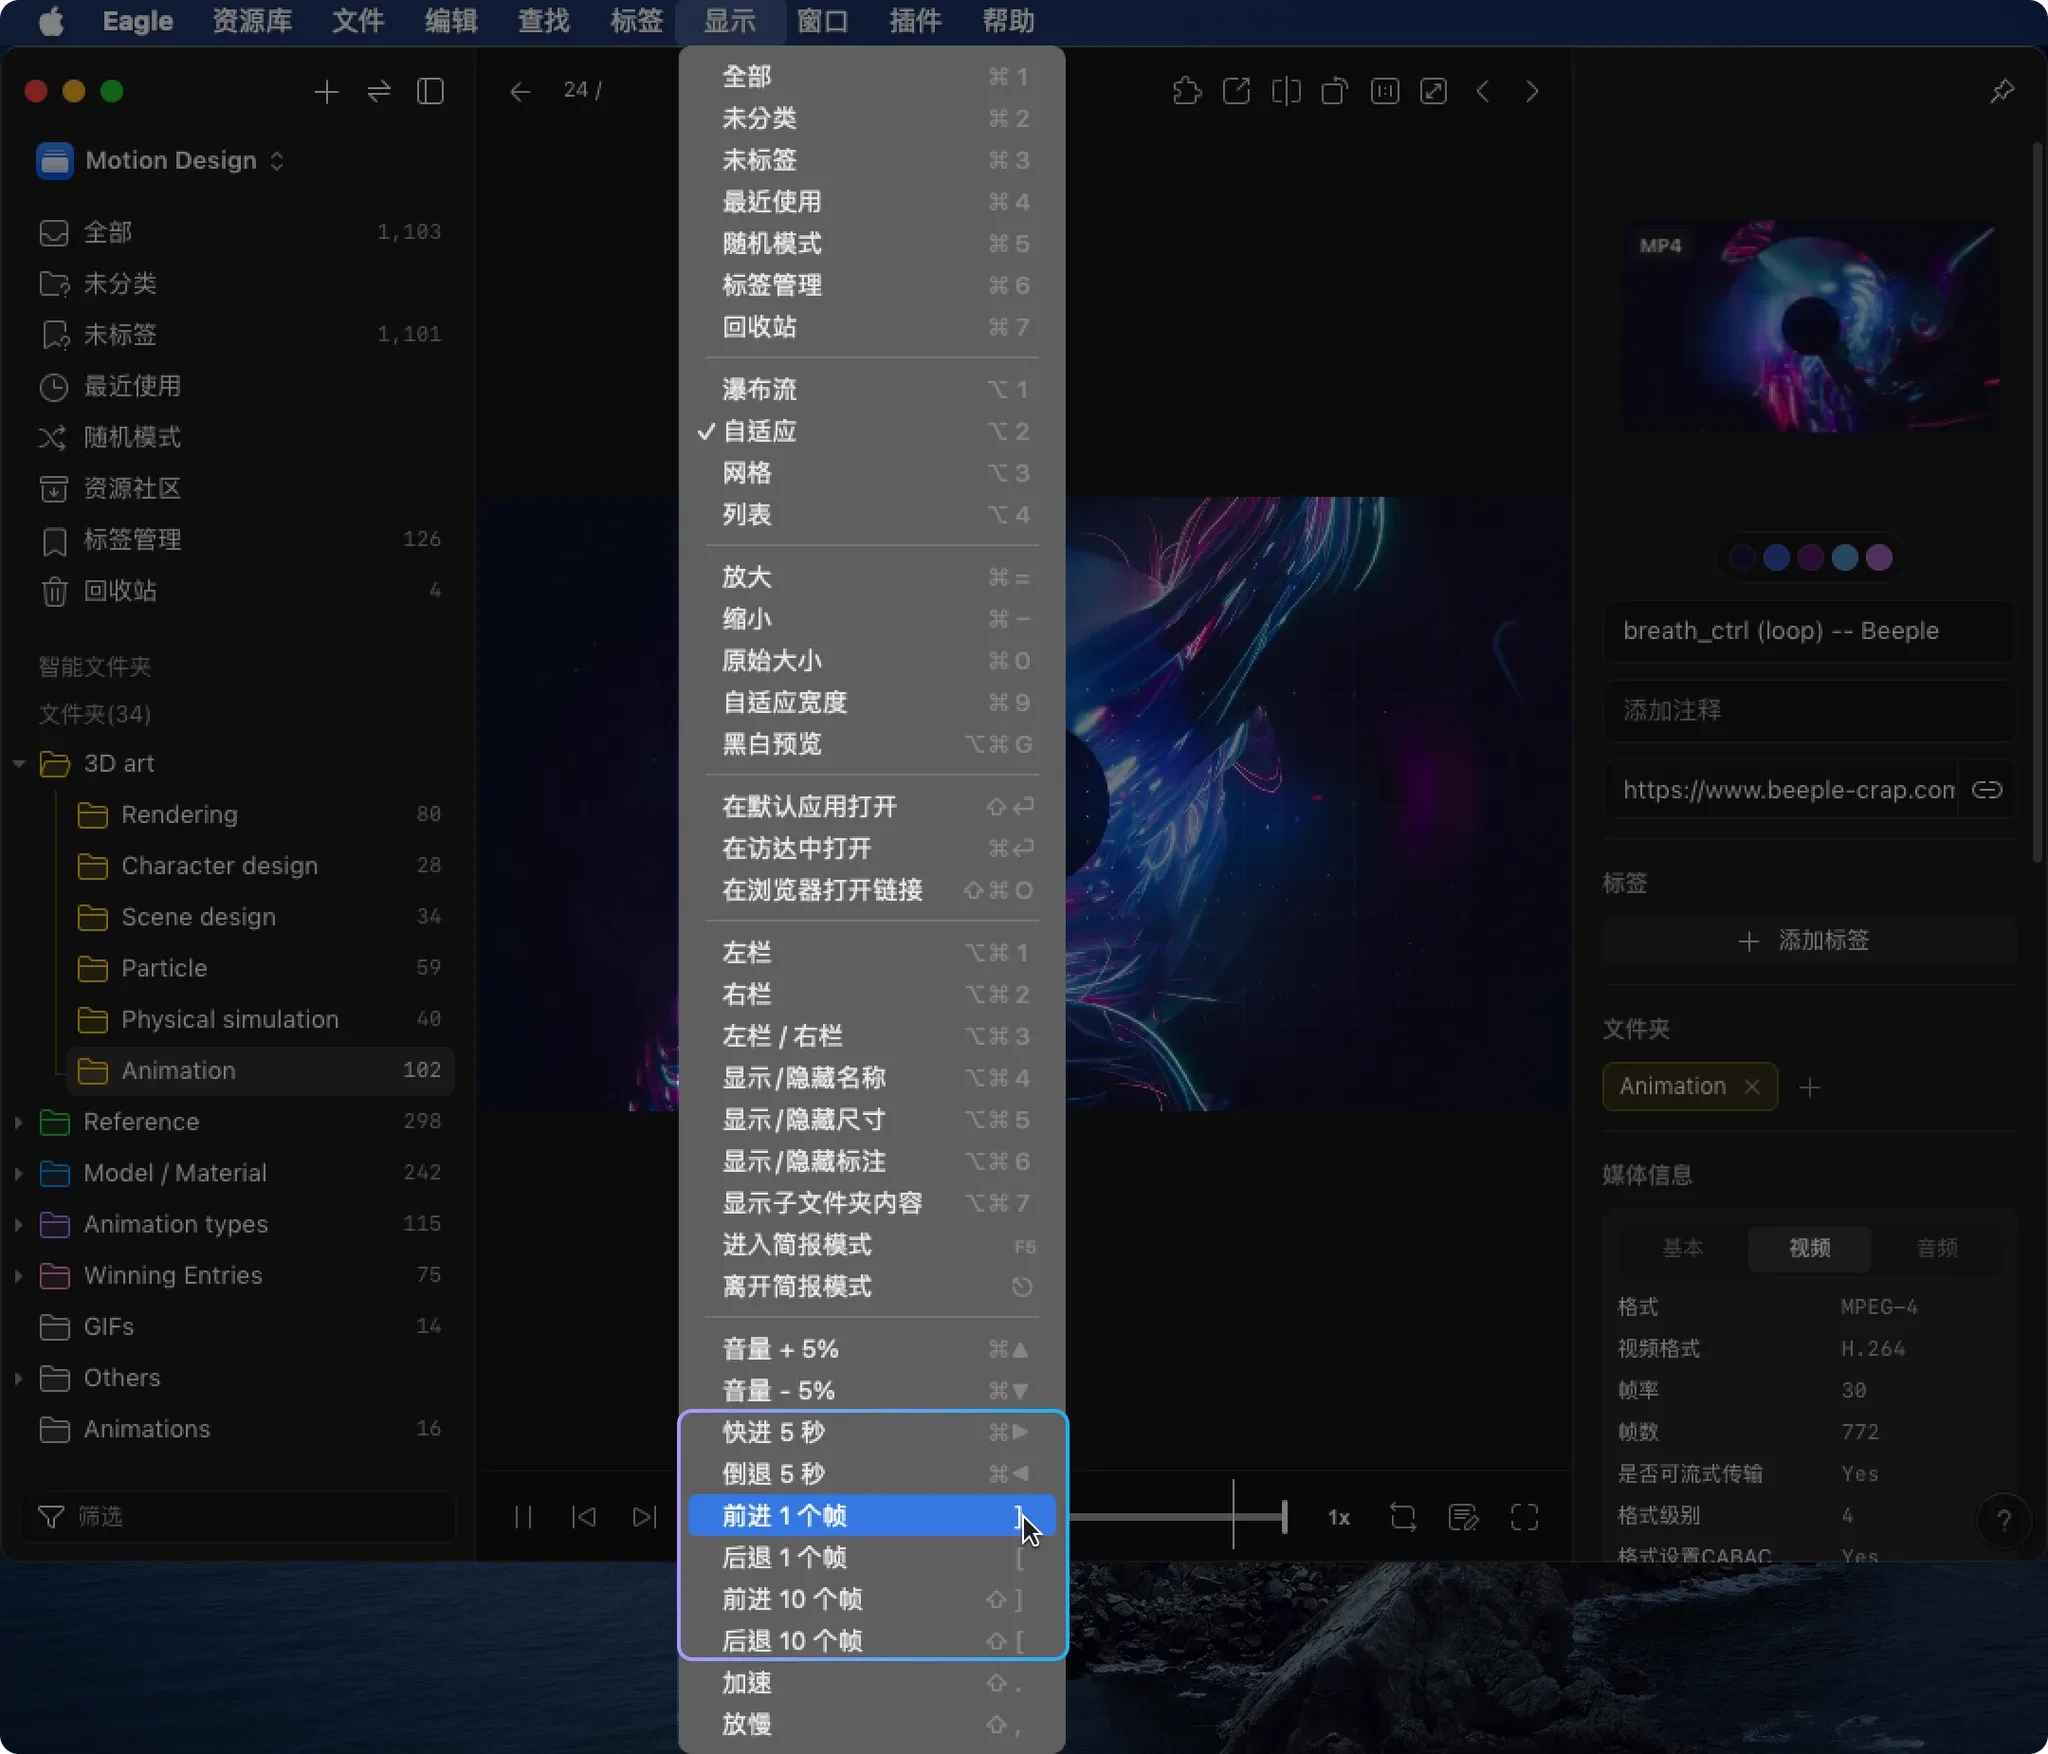Viewport: 2048px width, 1754px height.
Task: Click the 添加标签 button
Action: click(x=1808, y=940)
